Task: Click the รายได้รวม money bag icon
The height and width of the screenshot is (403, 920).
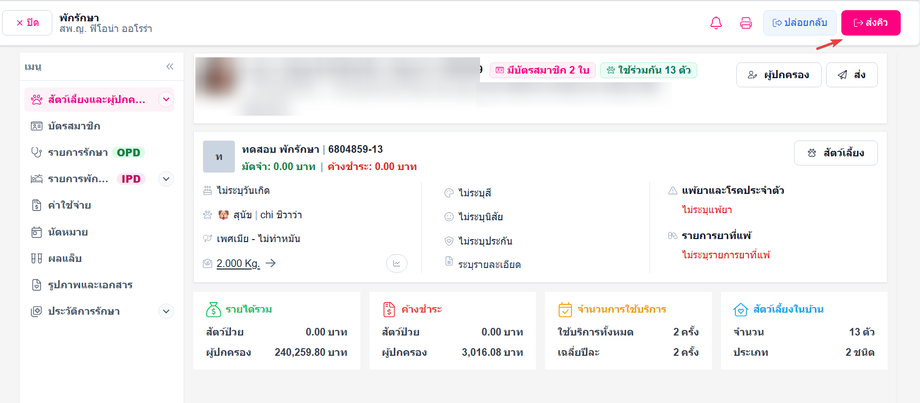Action: 213,309
